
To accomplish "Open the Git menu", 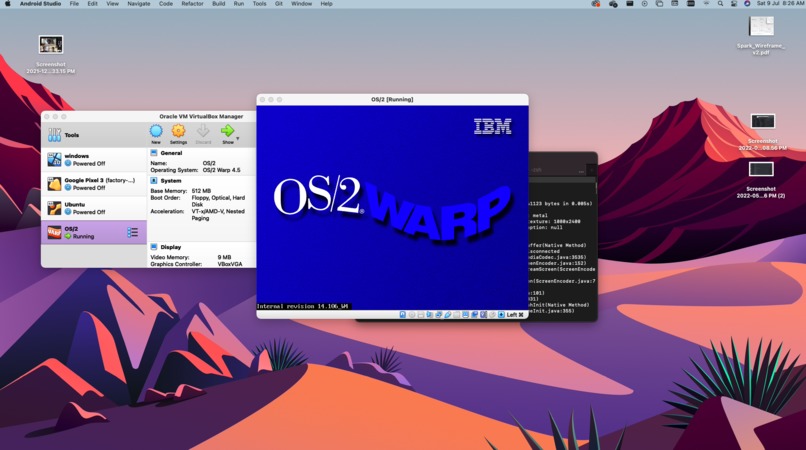I will coord(279,4).
